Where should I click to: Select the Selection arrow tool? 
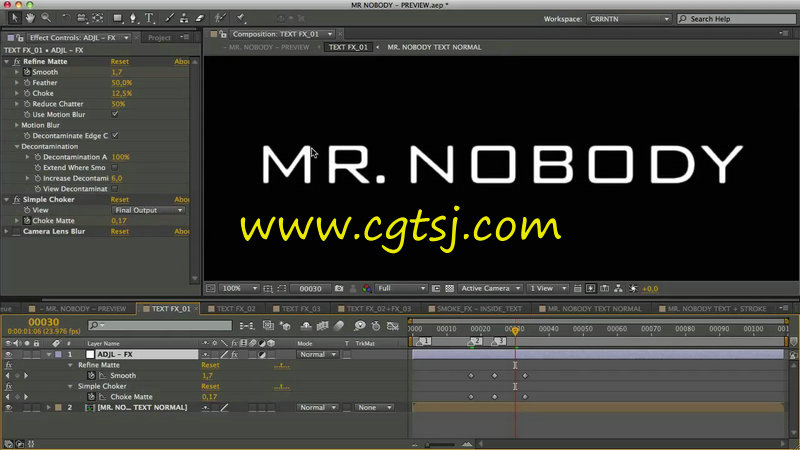(x=14, y=18)
